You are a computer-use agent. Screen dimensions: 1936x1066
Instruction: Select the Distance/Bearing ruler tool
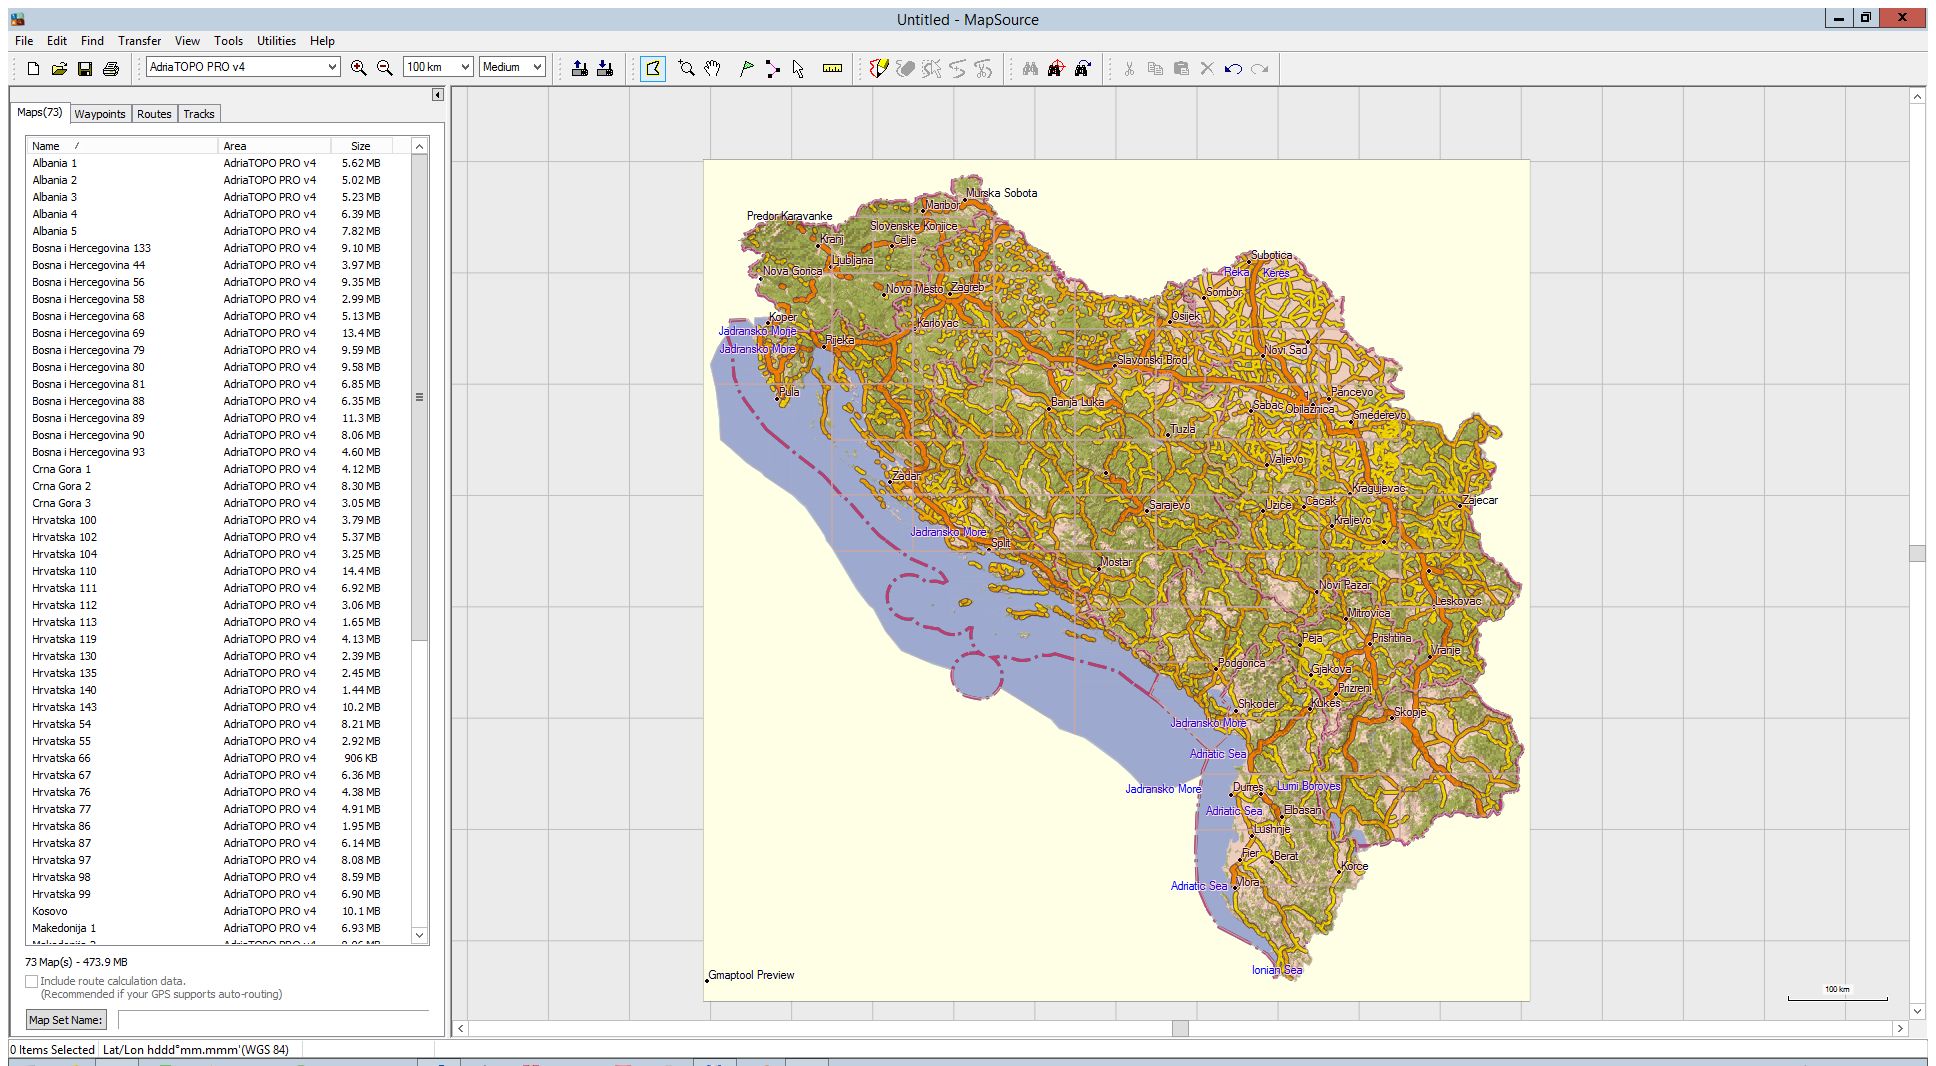coord(832,68)
